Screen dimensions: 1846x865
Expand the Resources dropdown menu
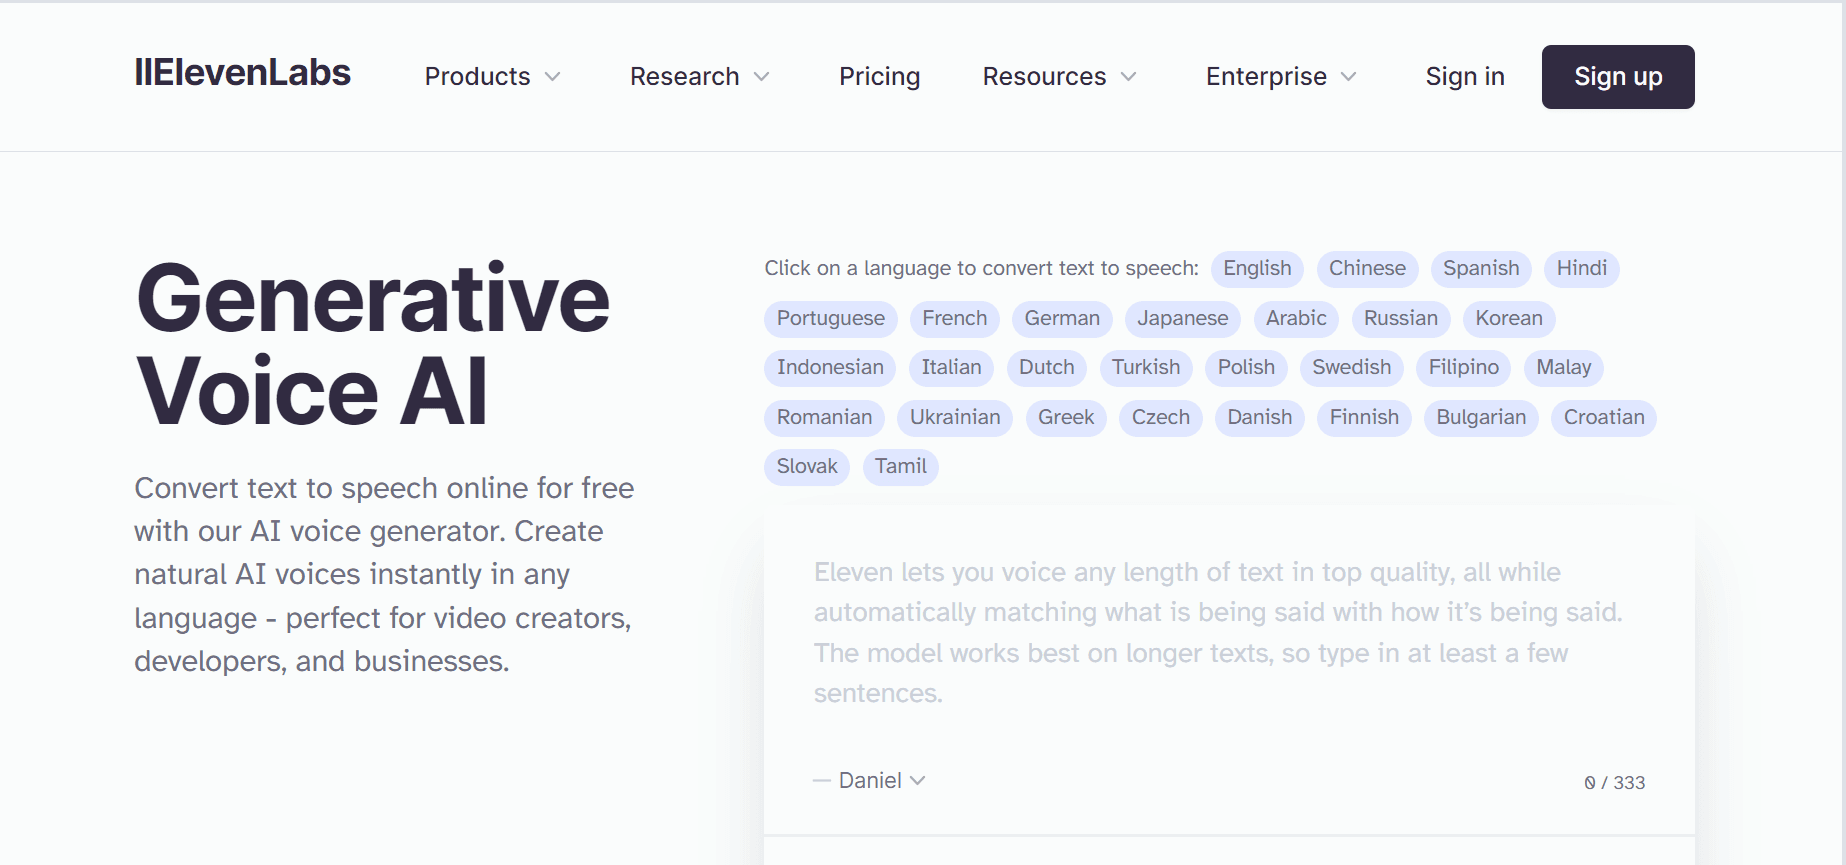click(1060, 77)
